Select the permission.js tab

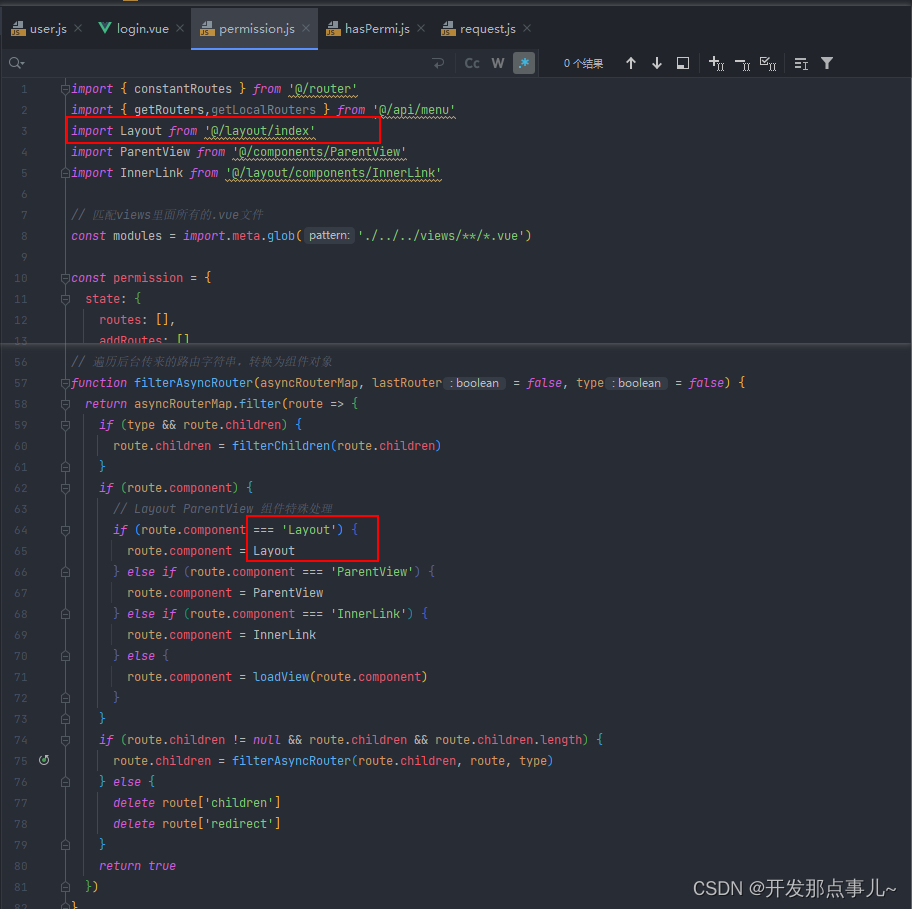click(256, 28)
